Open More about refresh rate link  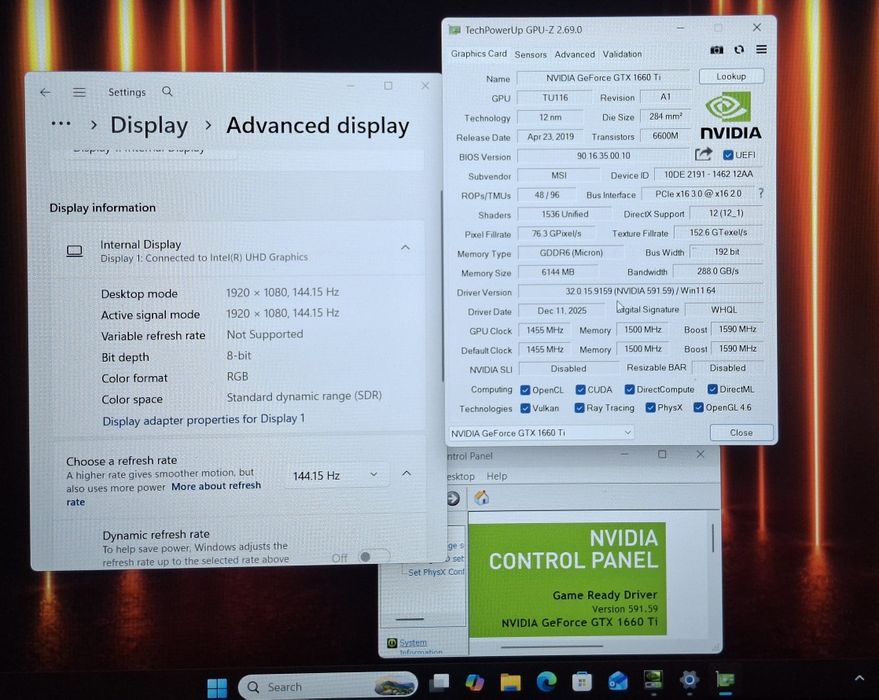pyautogui.click(x=164, y=494)
